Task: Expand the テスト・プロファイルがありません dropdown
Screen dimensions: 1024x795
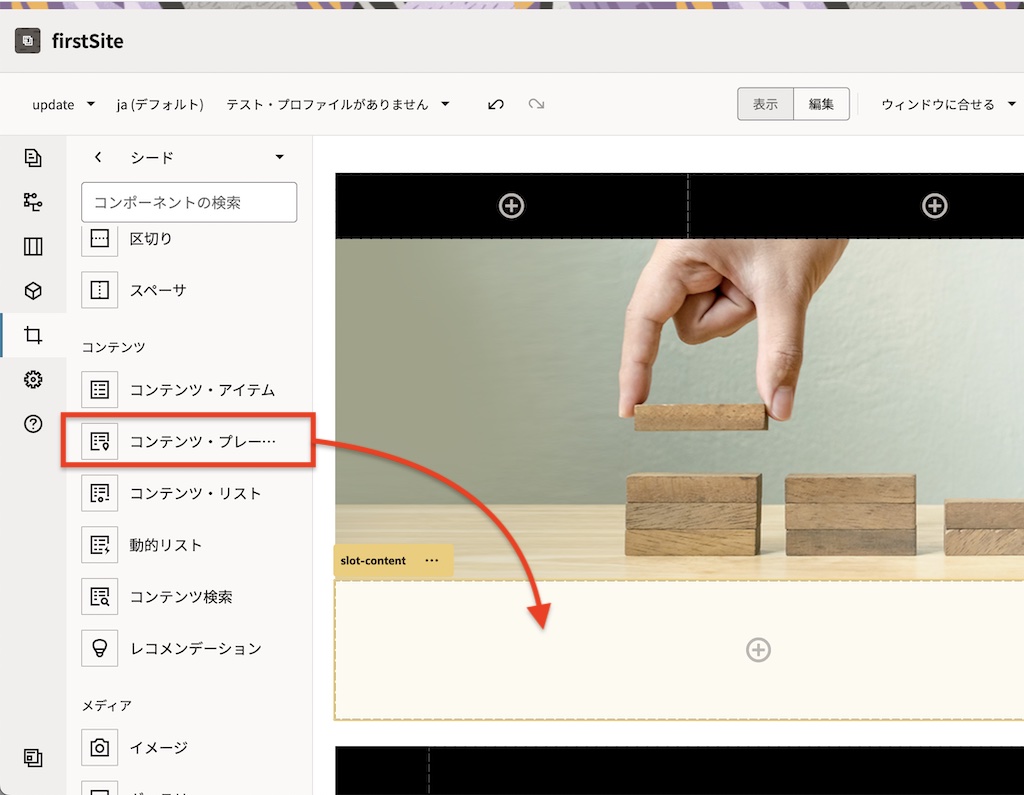Action: point(337,104)
